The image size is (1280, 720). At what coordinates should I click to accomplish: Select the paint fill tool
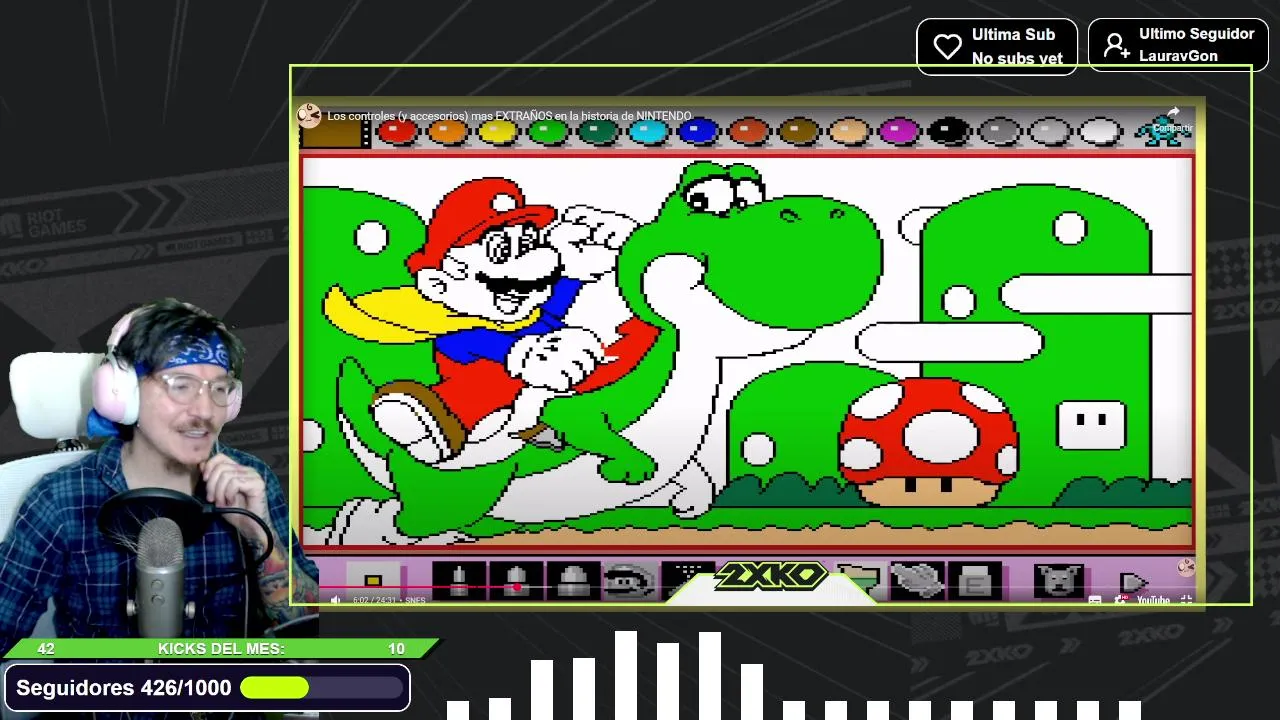coord(859,580)
